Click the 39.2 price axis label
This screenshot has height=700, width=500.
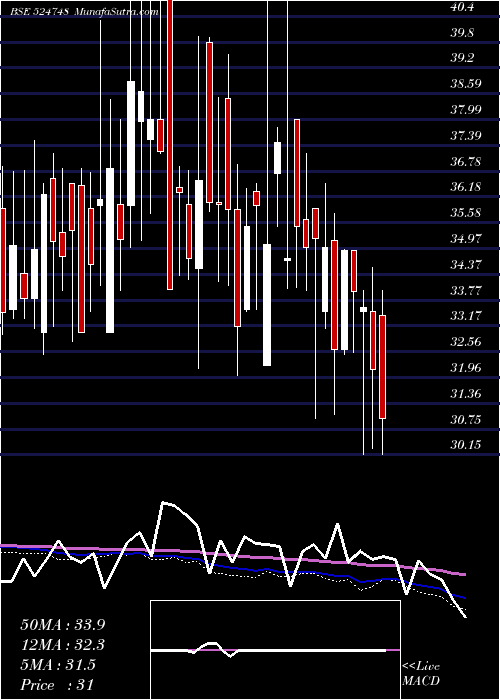pyautogui.click(x=462, y=58)
